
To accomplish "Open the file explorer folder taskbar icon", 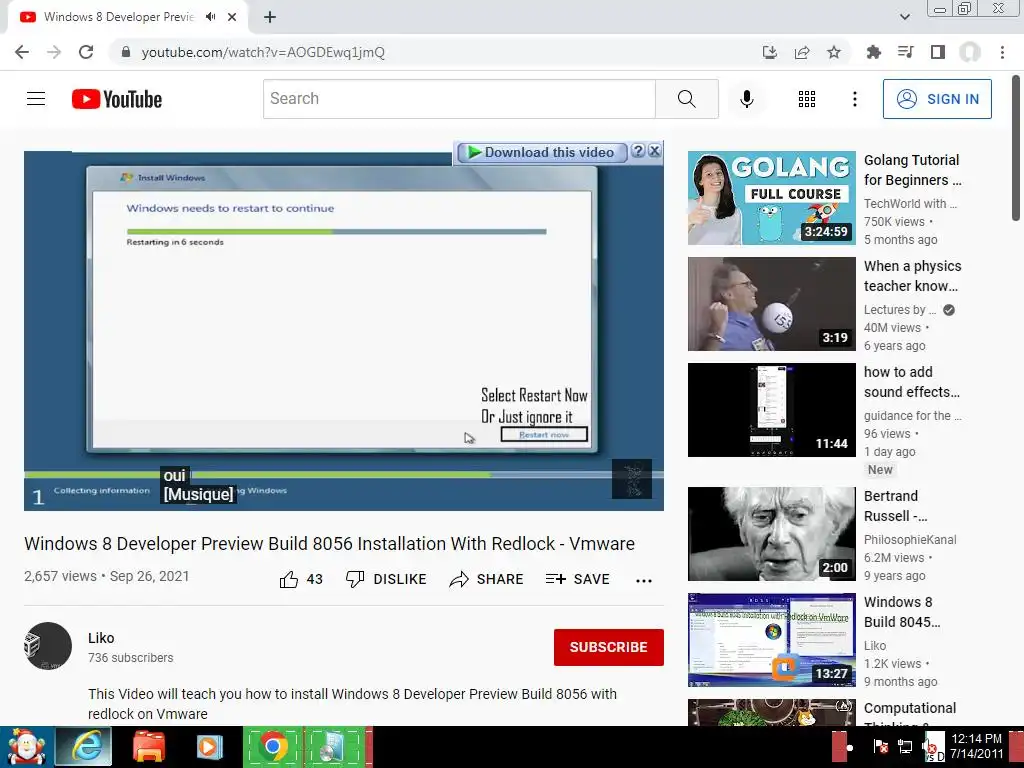I will tap(148, 747).
